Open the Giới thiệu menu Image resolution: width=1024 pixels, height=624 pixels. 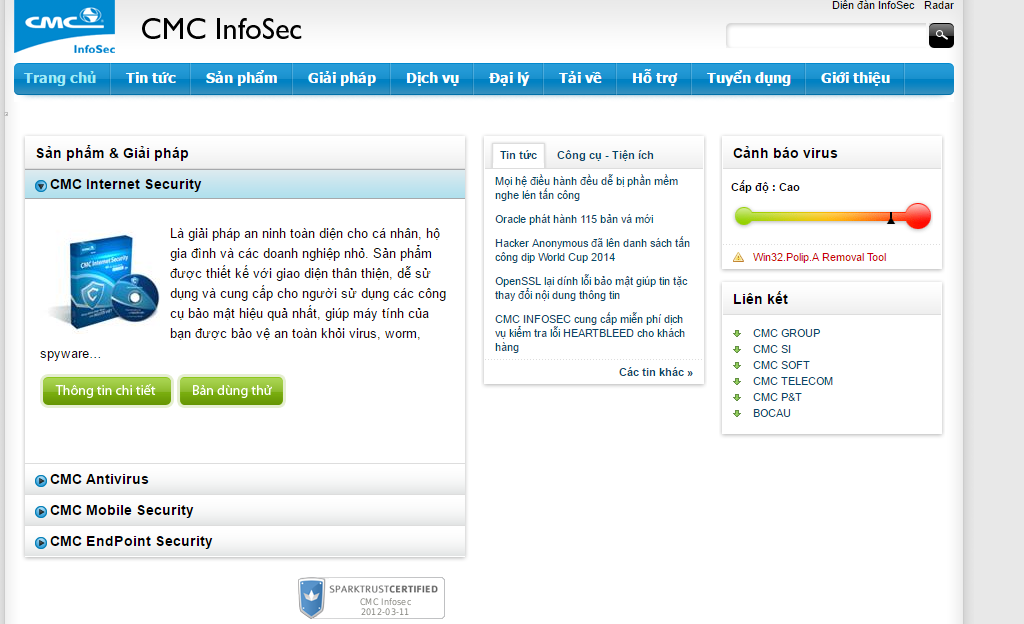tap(856, 78)
